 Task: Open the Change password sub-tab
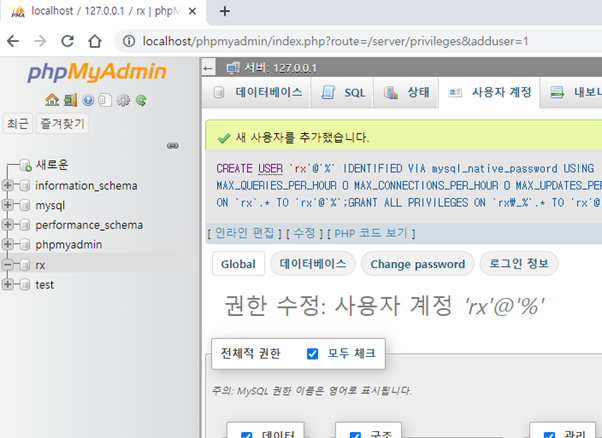click(417, 264)
